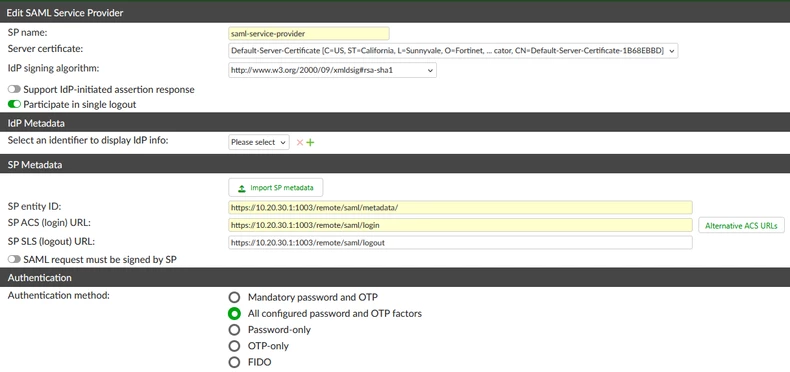Screen dimensions: 790x372
Task: Choose FIDO authentication method
Action: [234, 362]
